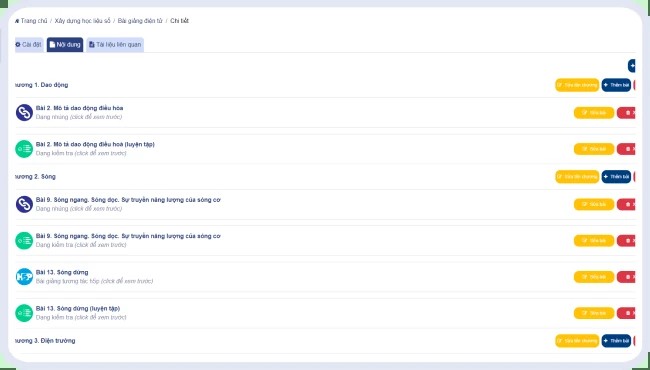Click Sửa bài for Bài 2 embedded lesson
Screen dimensions: 650x370
pyautogui.click(x=594, y=113)
